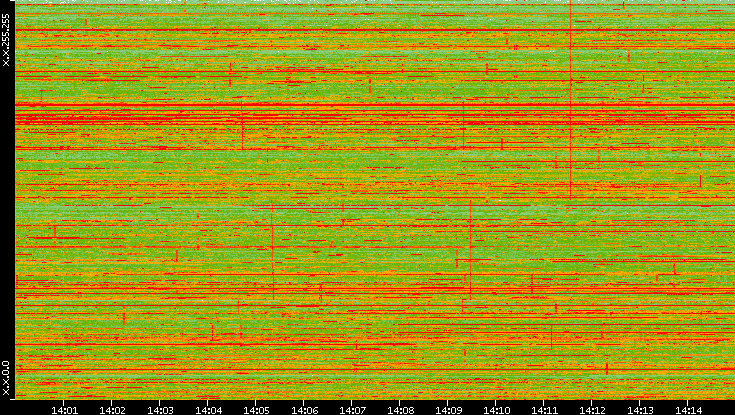The image size is (735, 415).
Task: Click the 14:12 time axis label
Action: [592, 410]
